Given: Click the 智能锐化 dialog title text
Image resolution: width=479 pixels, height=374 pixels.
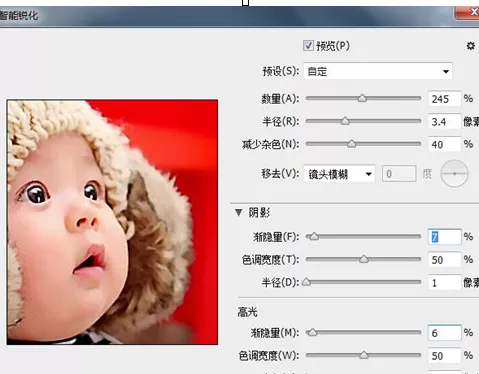Looking at the screenshot, I should (x=19, y=16).
